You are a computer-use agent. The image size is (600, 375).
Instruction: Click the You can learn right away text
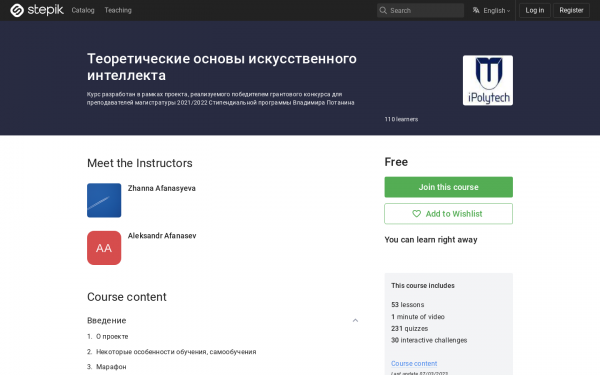[431, 240]
